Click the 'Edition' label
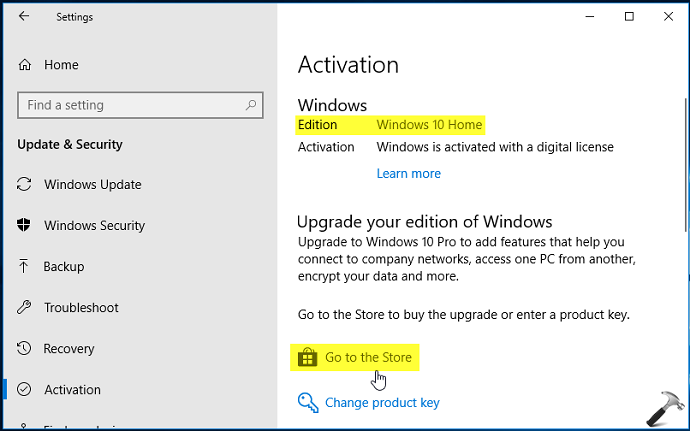The width and height of the screenshot is (690, 431). click(317, 125)
